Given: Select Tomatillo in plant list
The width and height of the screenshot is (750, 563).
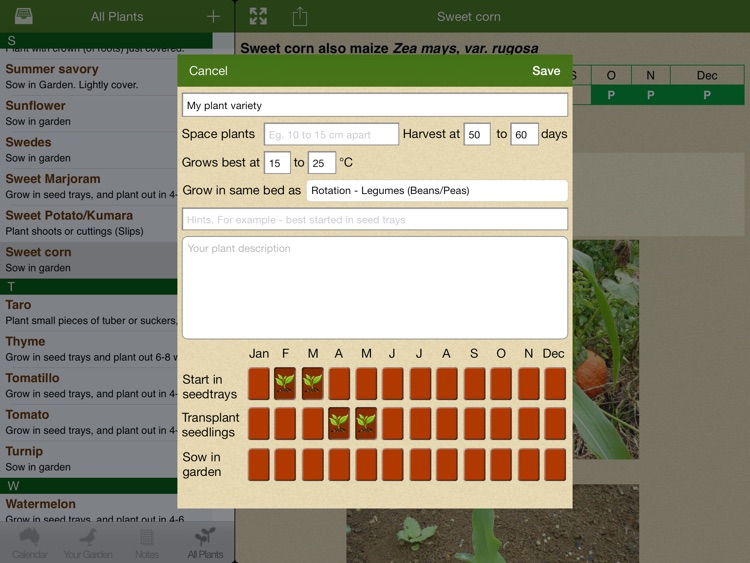Looking at the screenshot, I should click(x=88, y=386).
